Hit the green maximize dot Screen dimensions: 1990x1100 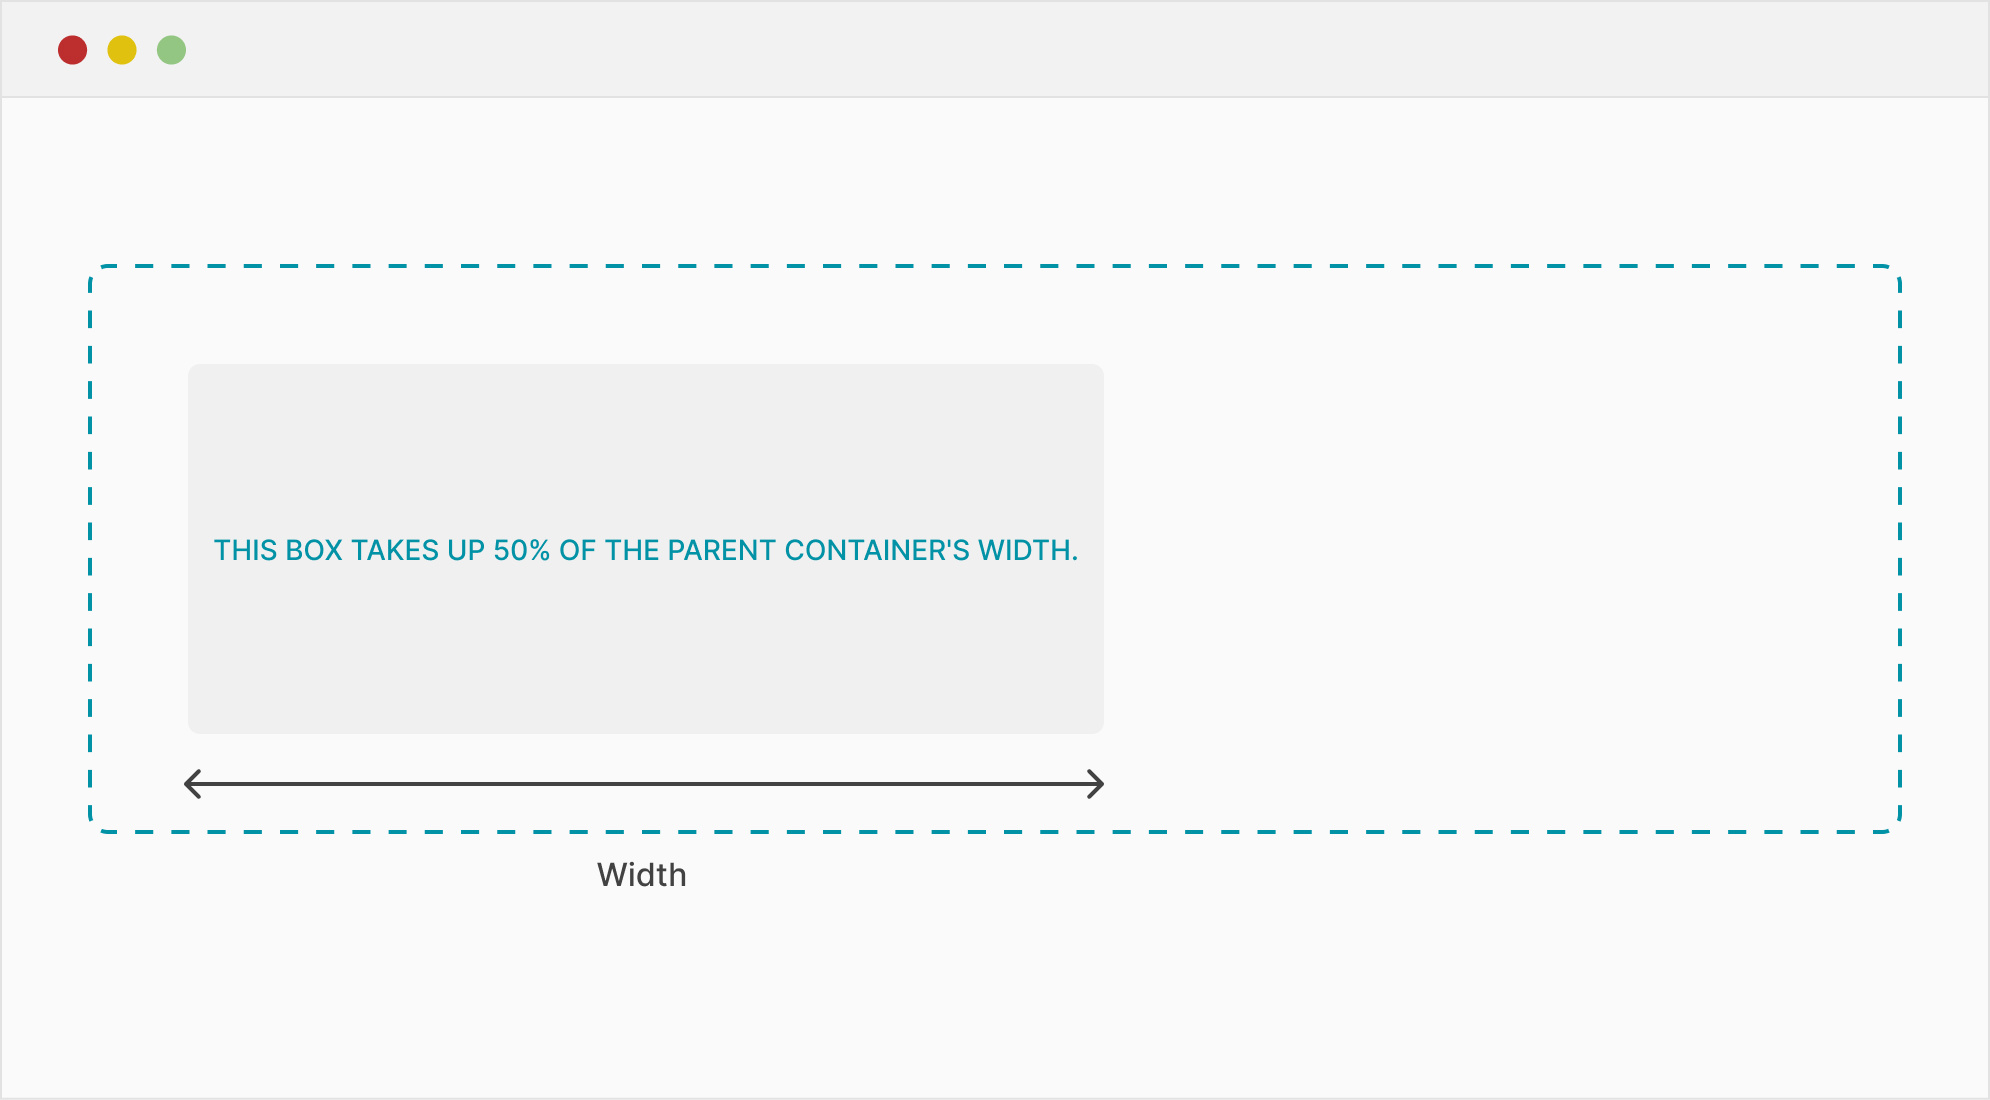tap(171, 50)
